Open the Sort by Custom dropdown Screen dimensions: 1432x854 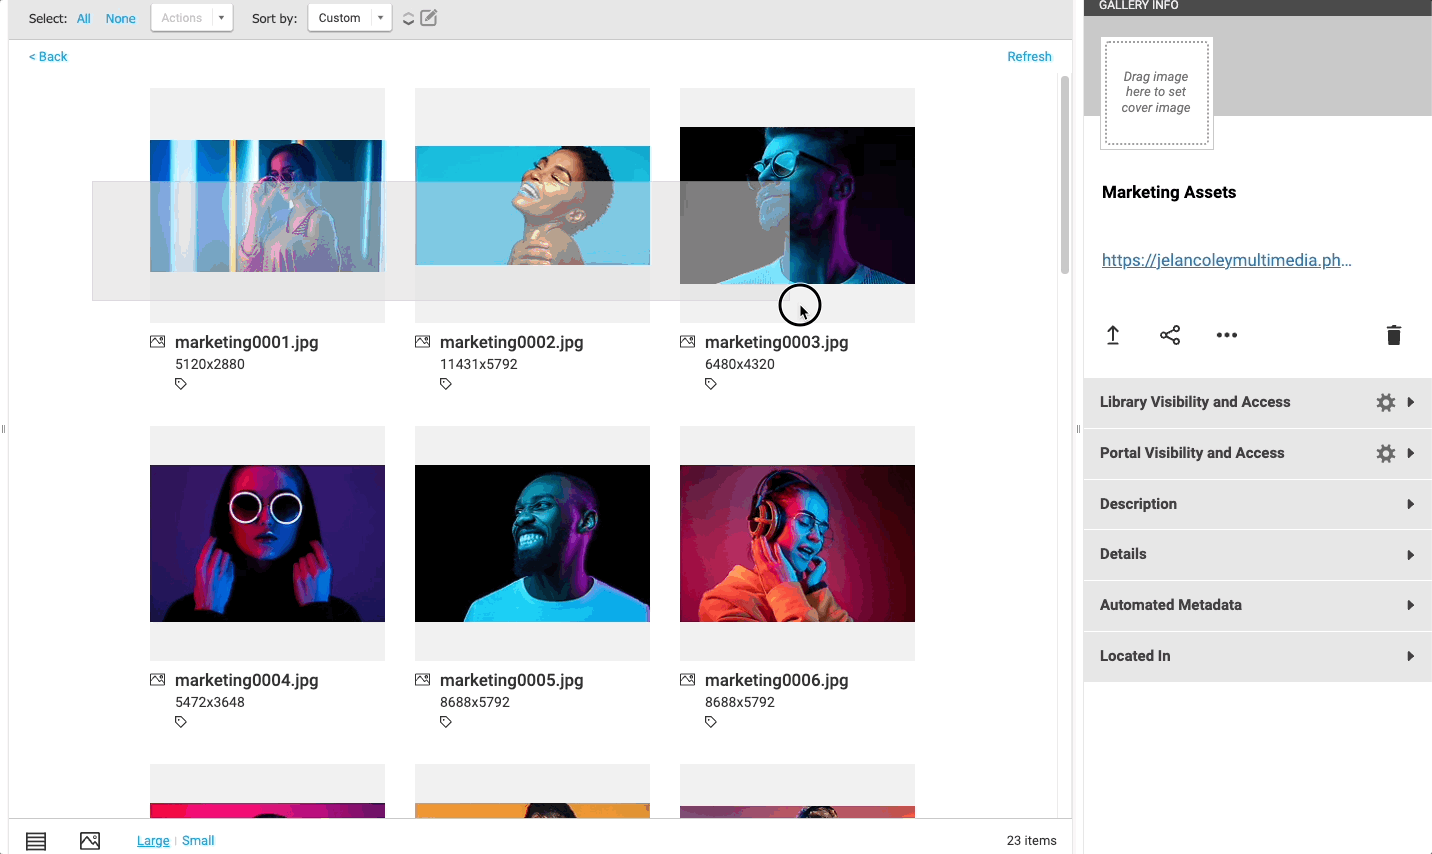pyautogui.click(x=349, y=18)
